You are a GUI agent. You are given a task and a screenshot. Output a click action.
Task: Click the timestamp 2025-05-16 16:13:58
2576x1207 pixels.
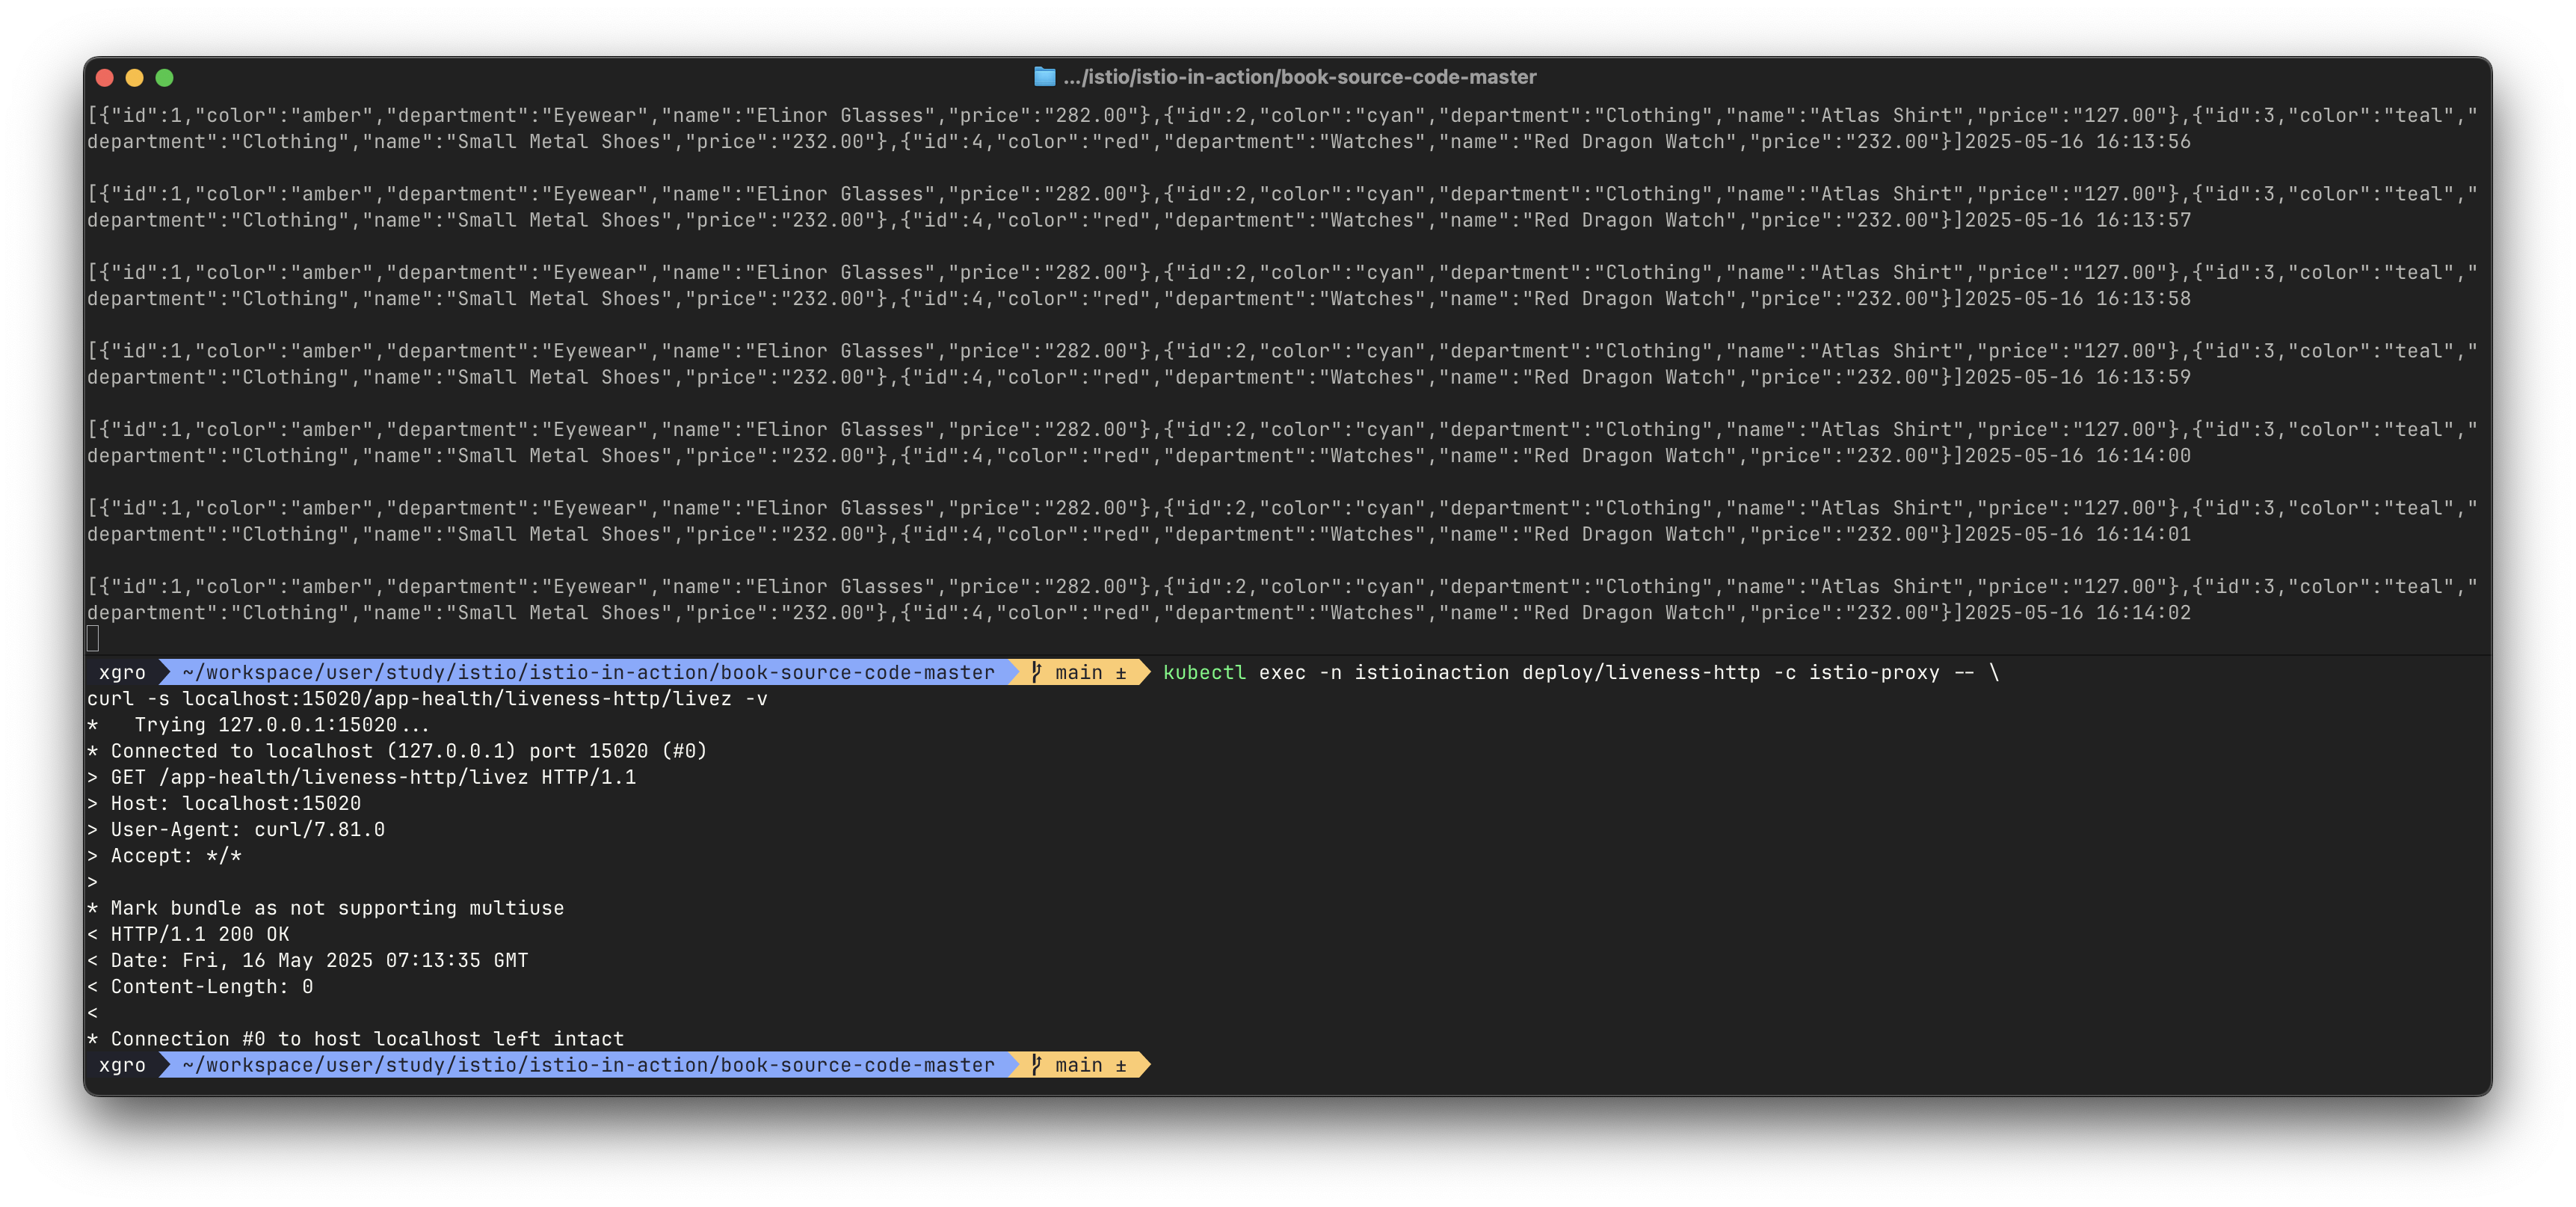coord(2078,298)
